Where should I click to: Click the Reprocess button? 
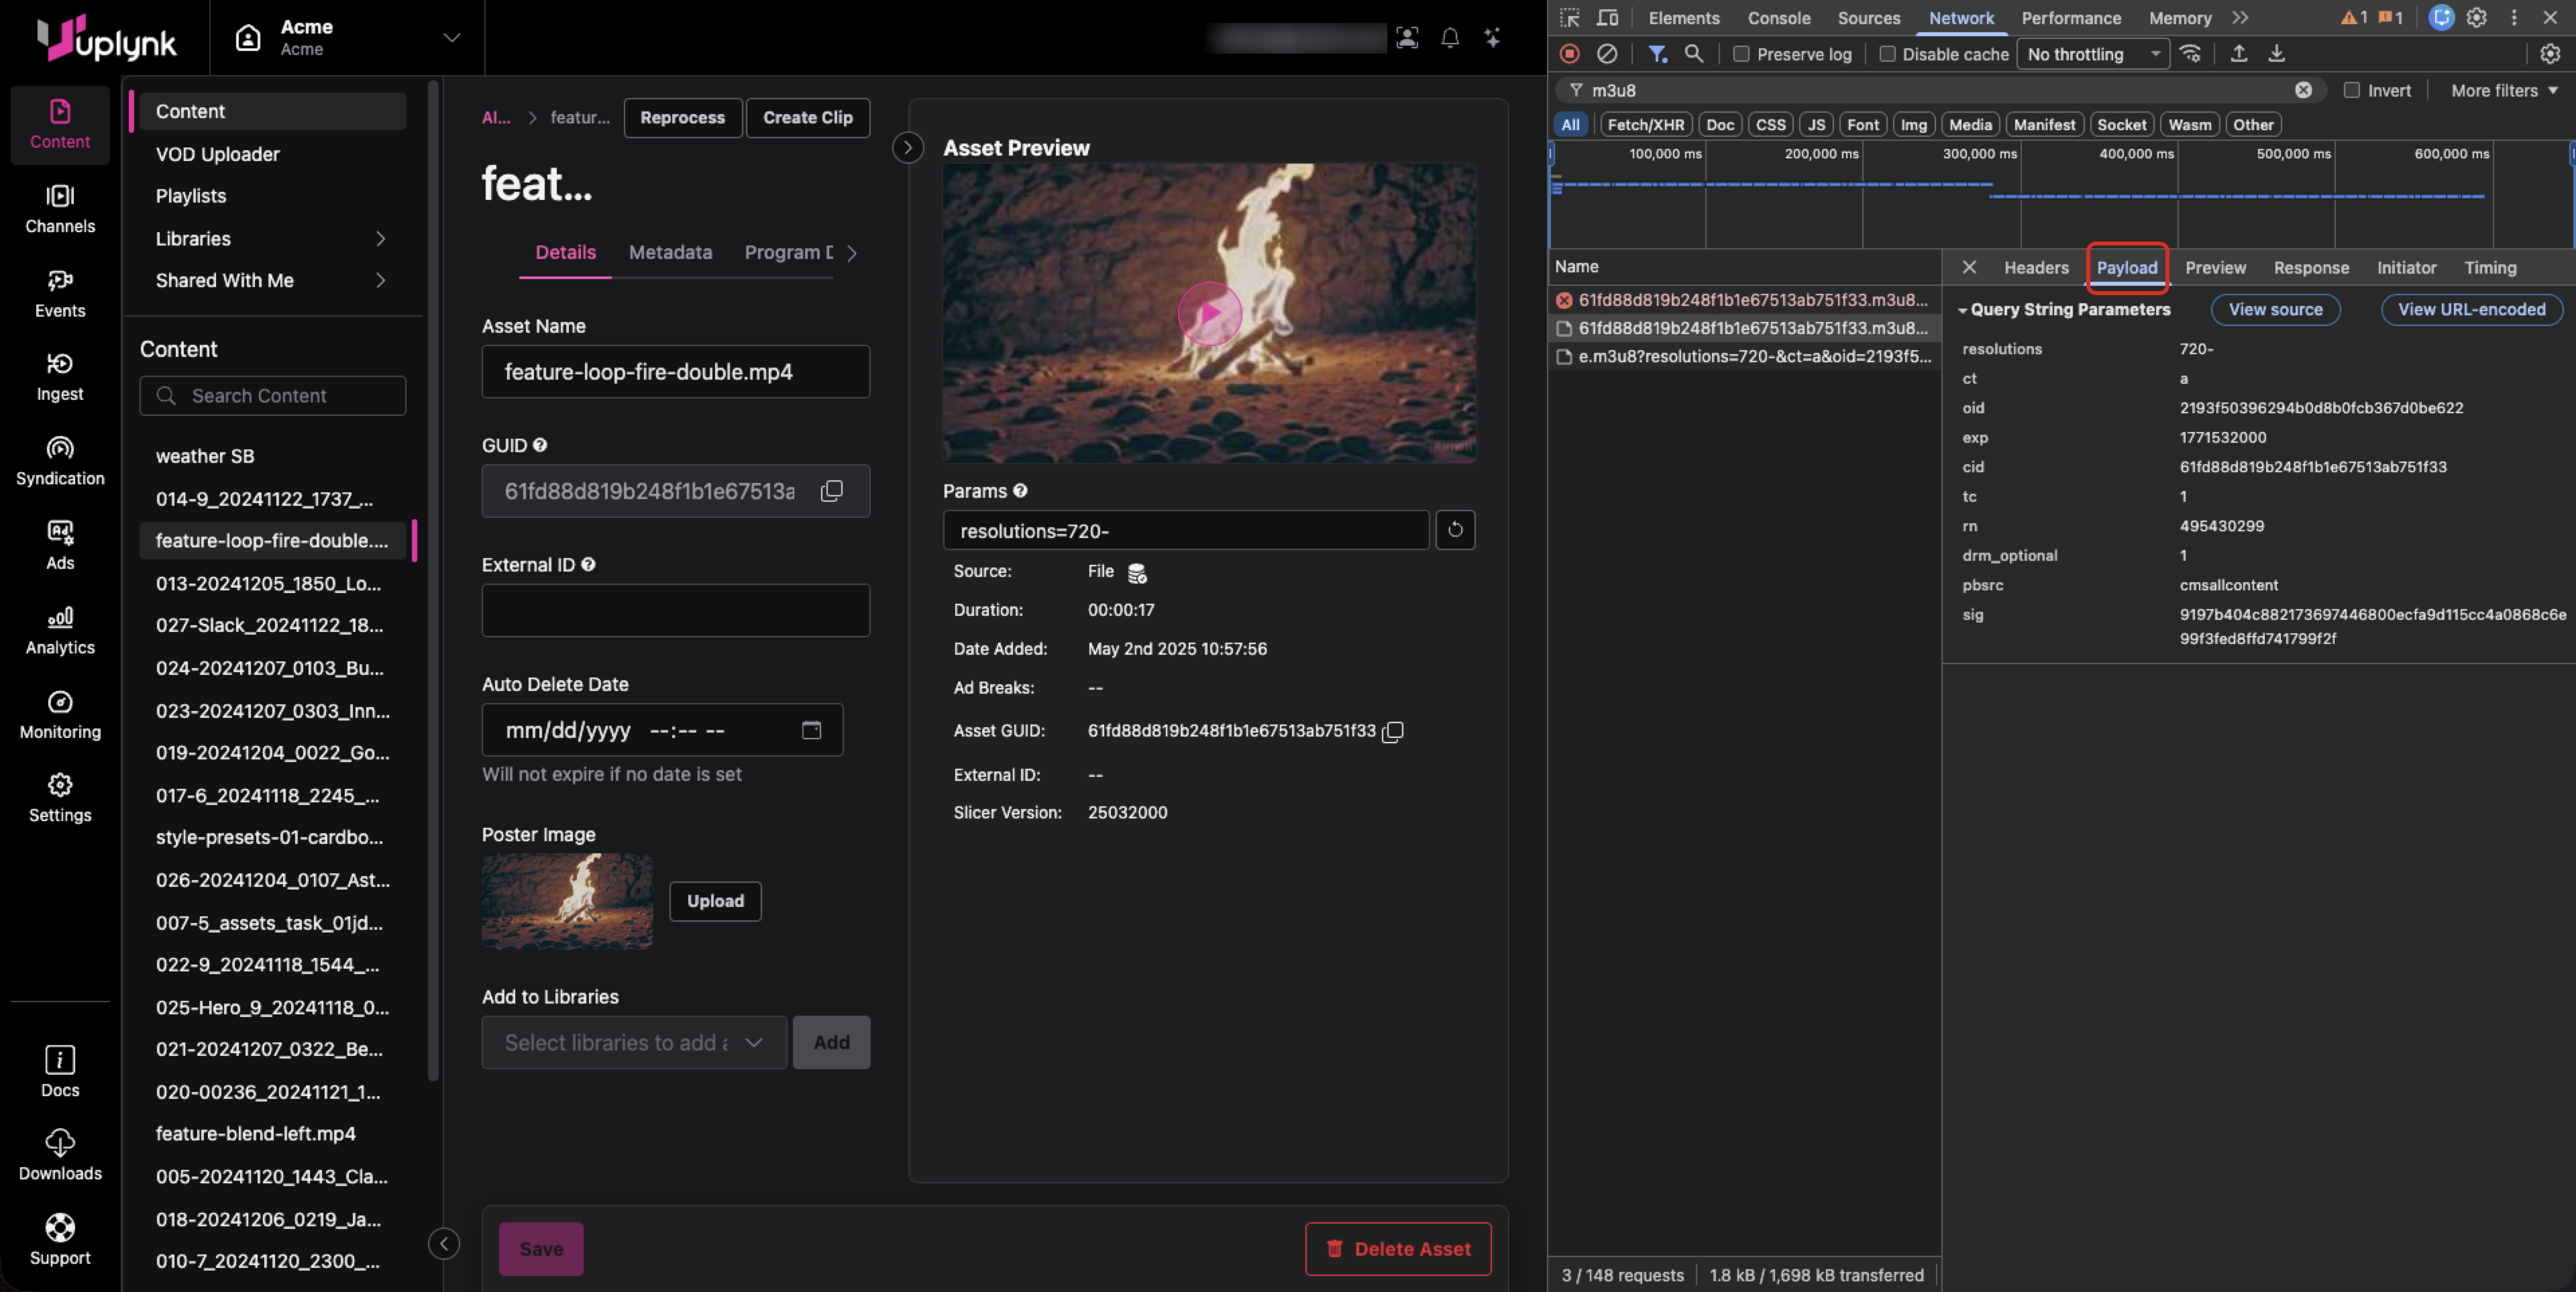[682, 117]
